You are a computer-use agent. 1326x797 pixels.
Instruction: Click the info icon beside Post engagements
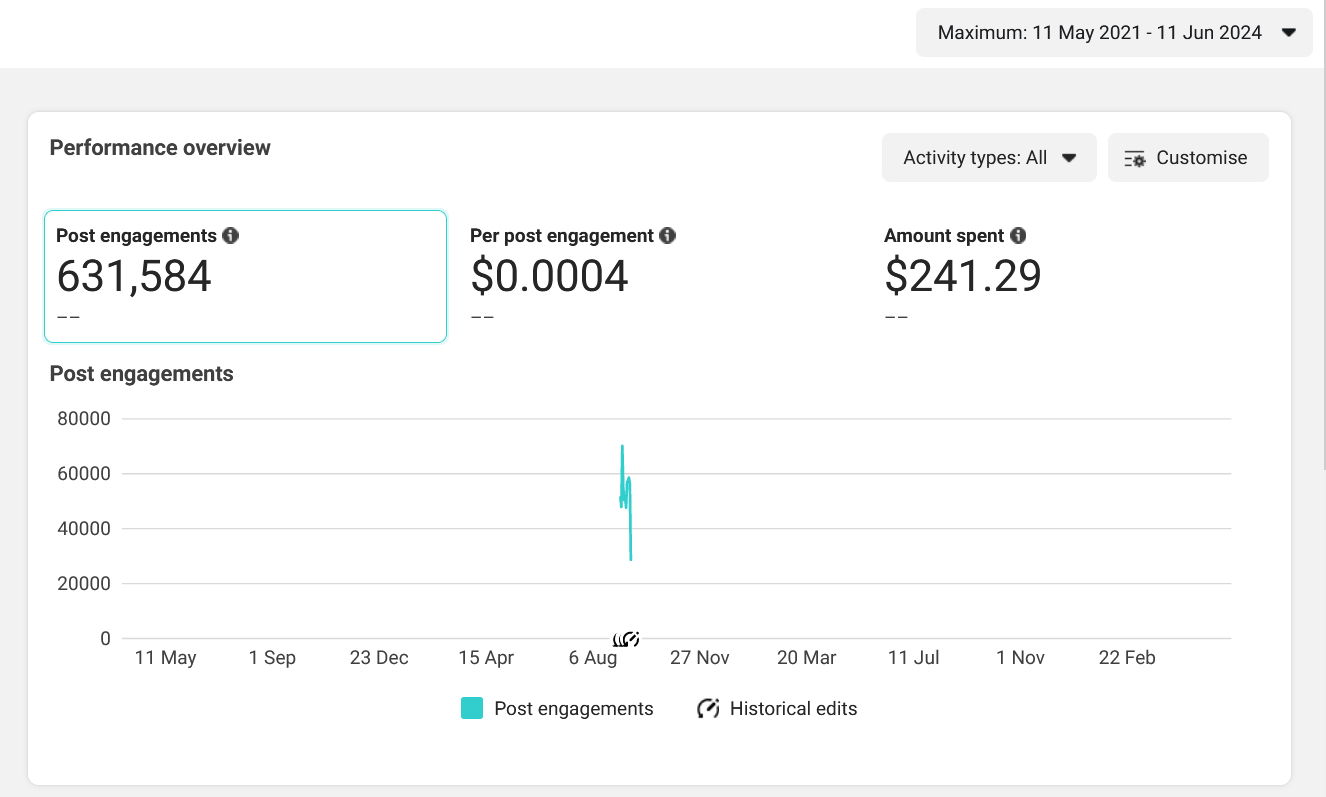pos(231,236)
